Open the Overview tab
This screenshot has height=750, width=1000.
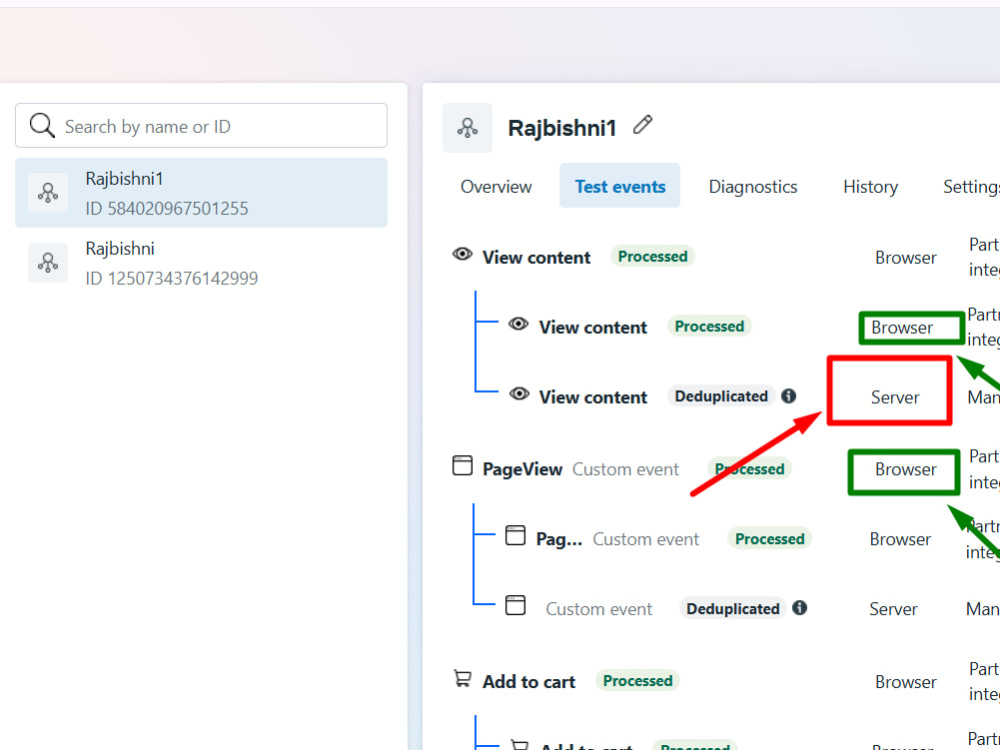496,186
